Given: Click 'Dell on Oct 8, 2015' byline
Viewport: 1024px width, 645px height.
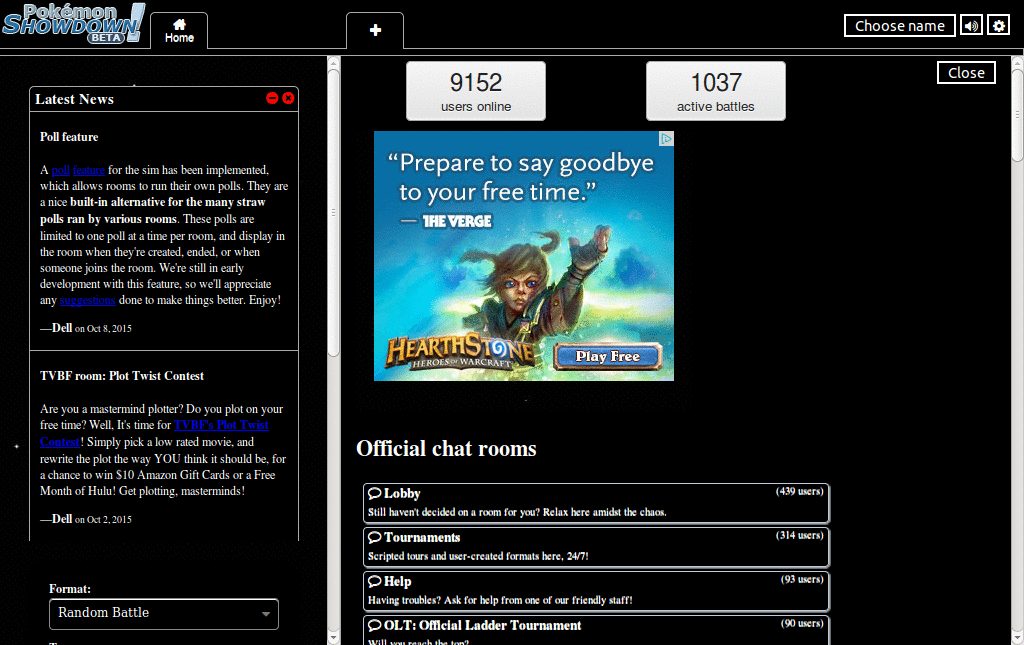Looking at the screenshot, I should coord(86,328).
